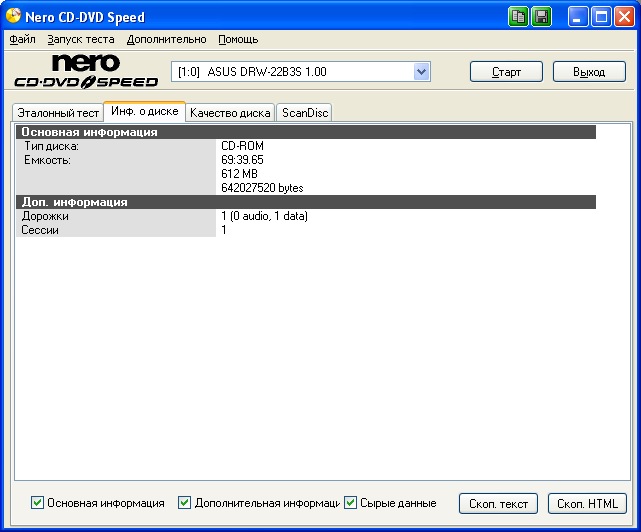Click the Тип диска label
641x532 pixels.
[52, 146]
